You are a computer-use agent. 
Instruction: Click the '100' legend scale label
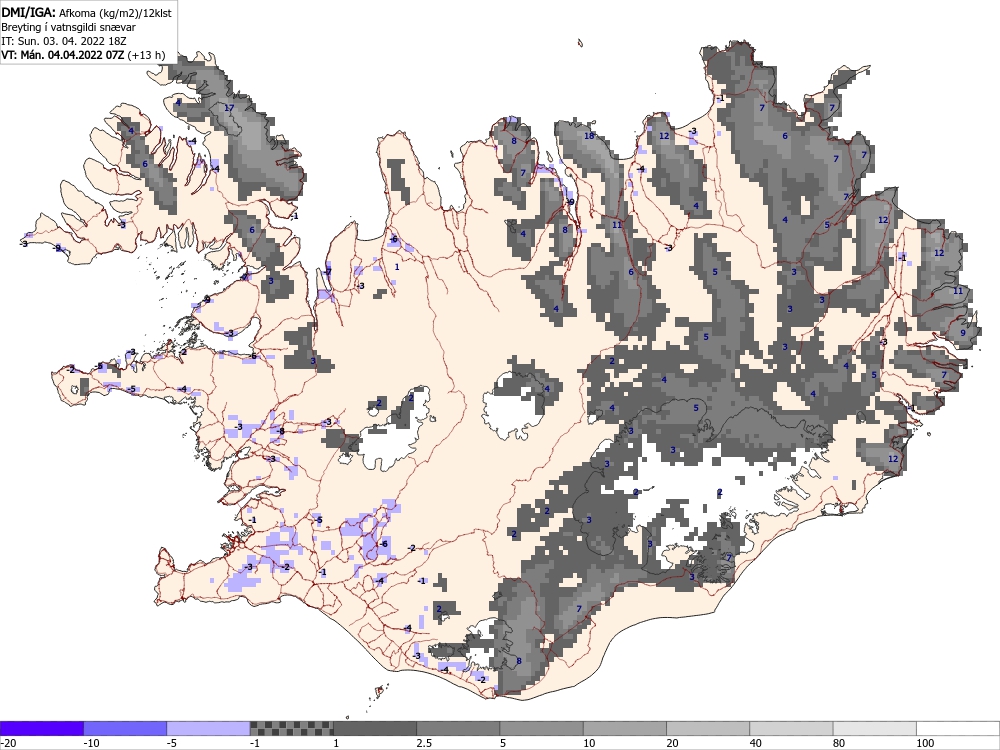coord(925,743)
